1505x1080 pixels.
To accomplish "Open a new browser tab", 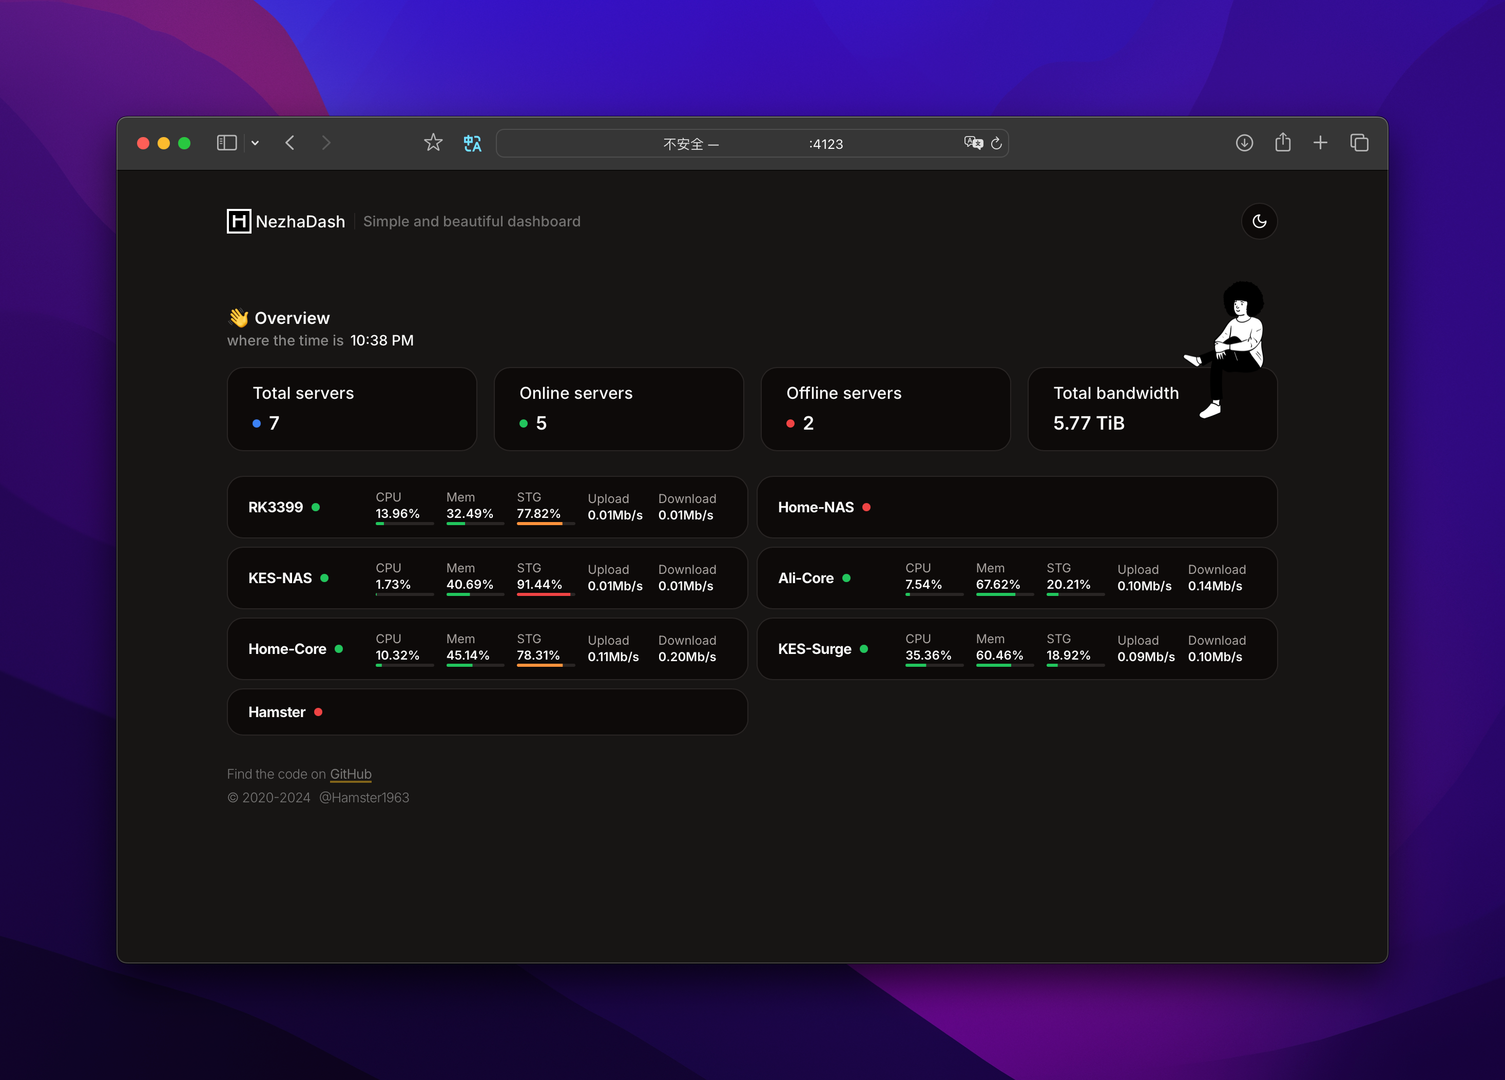I will pyautogui.click(x=1320, y=143).
